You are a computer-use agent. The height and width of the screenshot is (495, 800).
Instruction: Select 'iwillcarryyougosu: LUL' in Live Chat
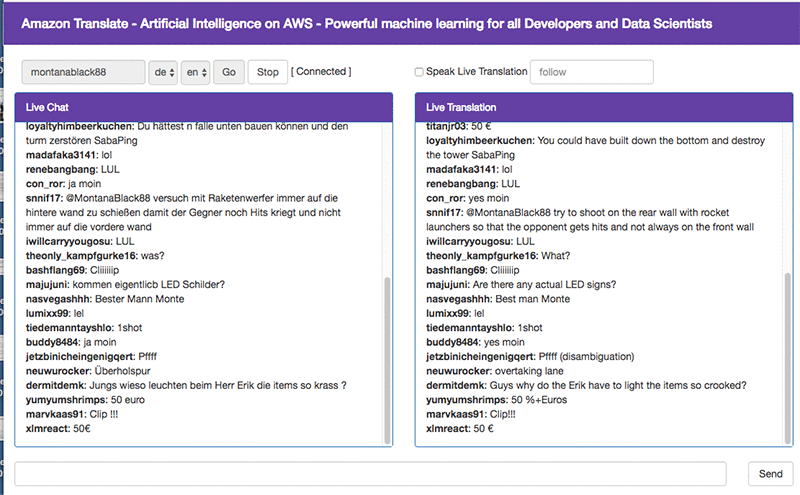coord(80,241)
